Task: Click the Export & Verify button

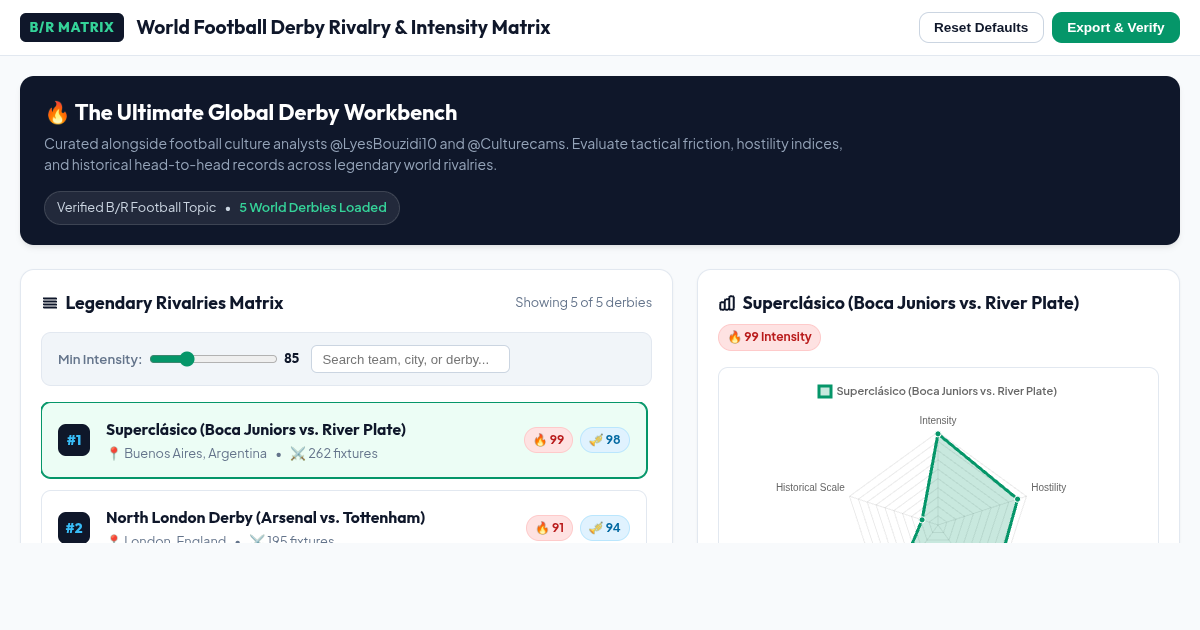Action: click(x=1116, y=27)
